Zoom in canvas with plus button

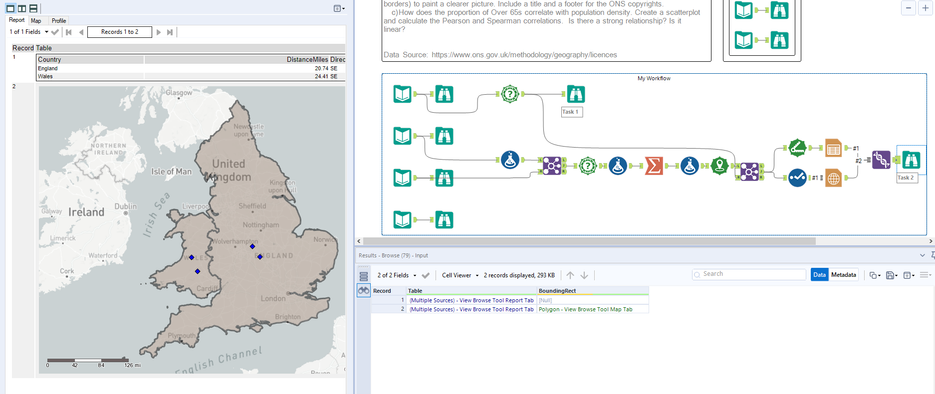click(x=924, y=8)
